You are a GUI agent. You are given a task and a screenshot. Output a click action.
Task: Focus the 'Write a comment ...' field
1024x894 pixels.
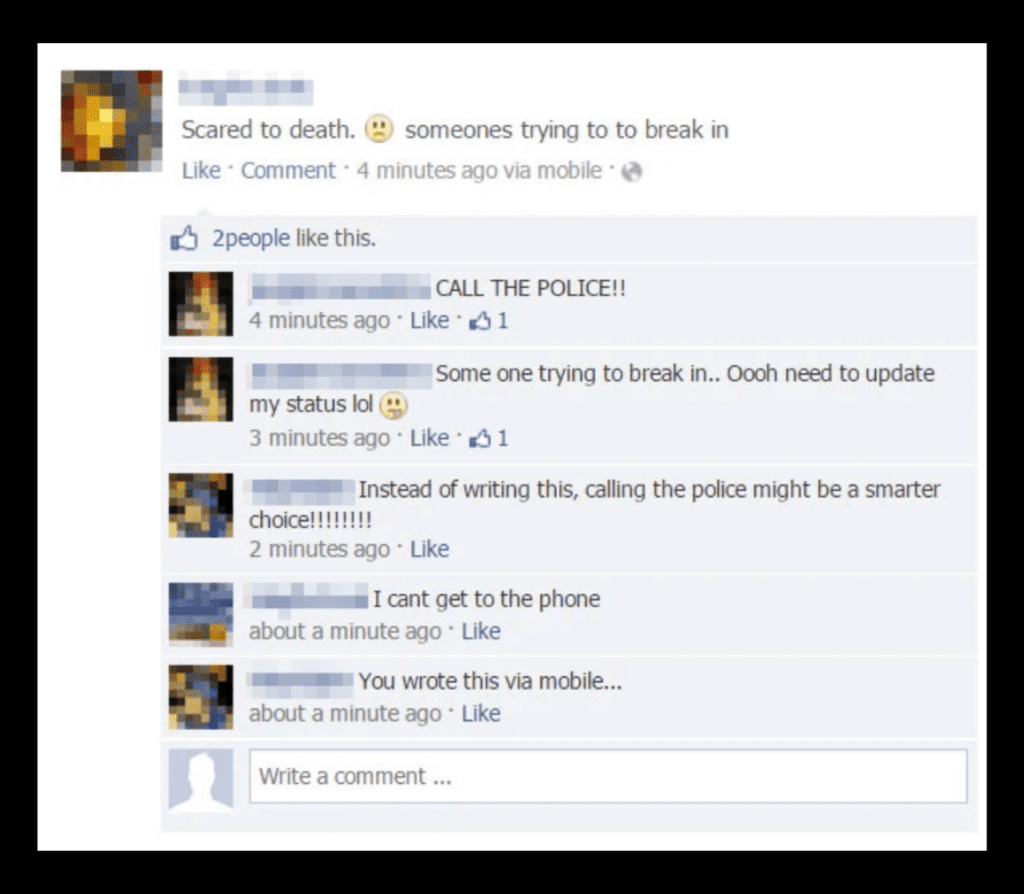point(608,776)
